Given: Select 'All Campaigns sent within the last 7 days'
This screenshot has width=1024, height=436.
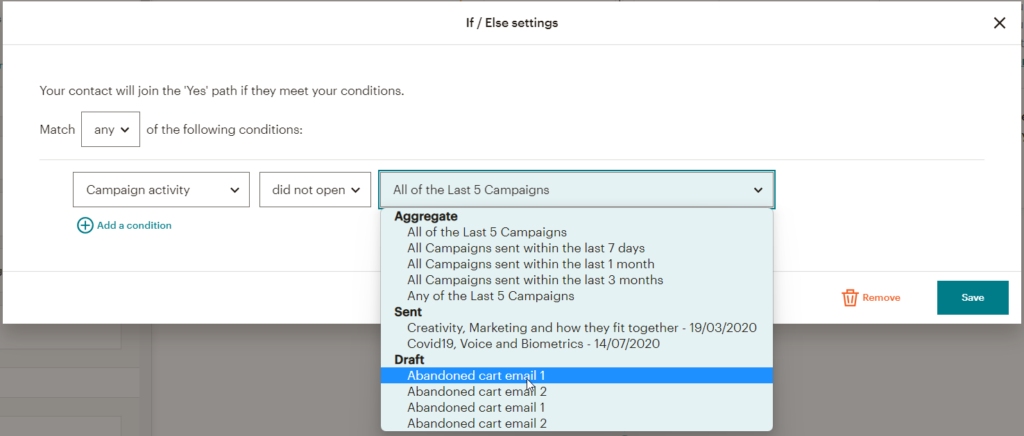Looking at the screenshot, I should click(526, 248).
